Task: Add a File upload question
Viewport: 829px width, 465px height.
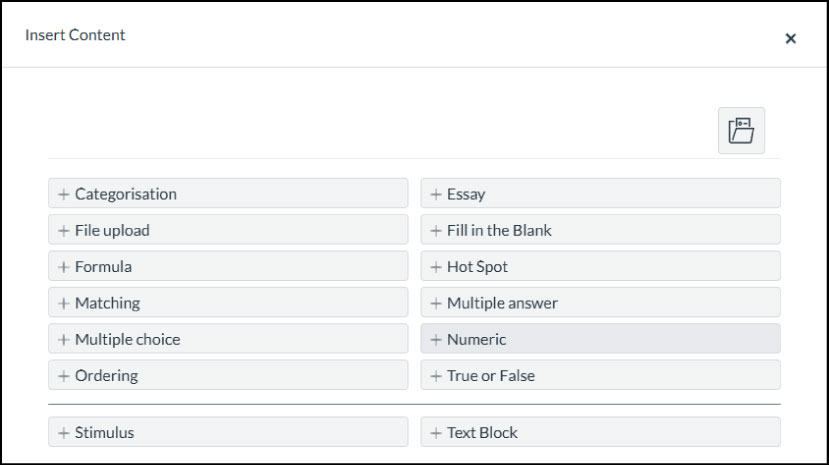Action: 228,230
